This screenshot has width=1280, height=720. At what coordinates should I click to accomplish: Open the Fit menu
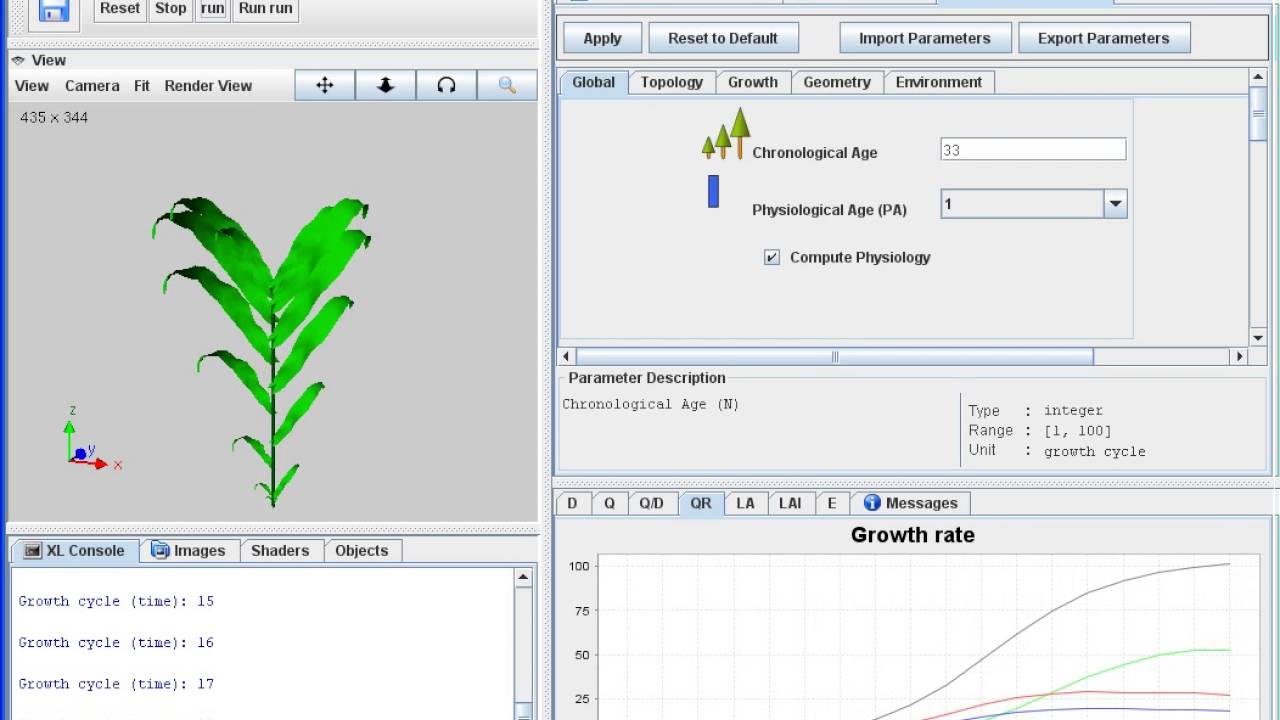tap(142, 86)
